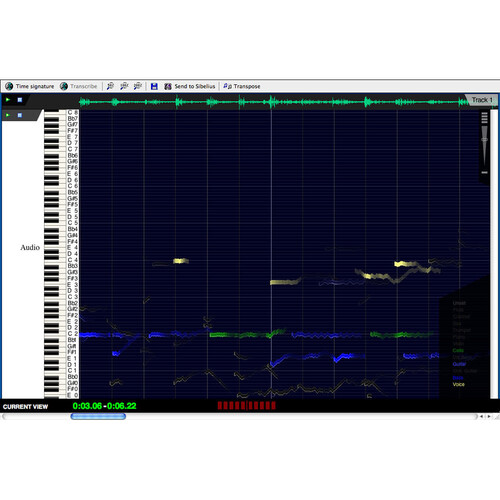Select the Track 1 tab
This screenshot has width=500, height=500.
click(482, 100)
